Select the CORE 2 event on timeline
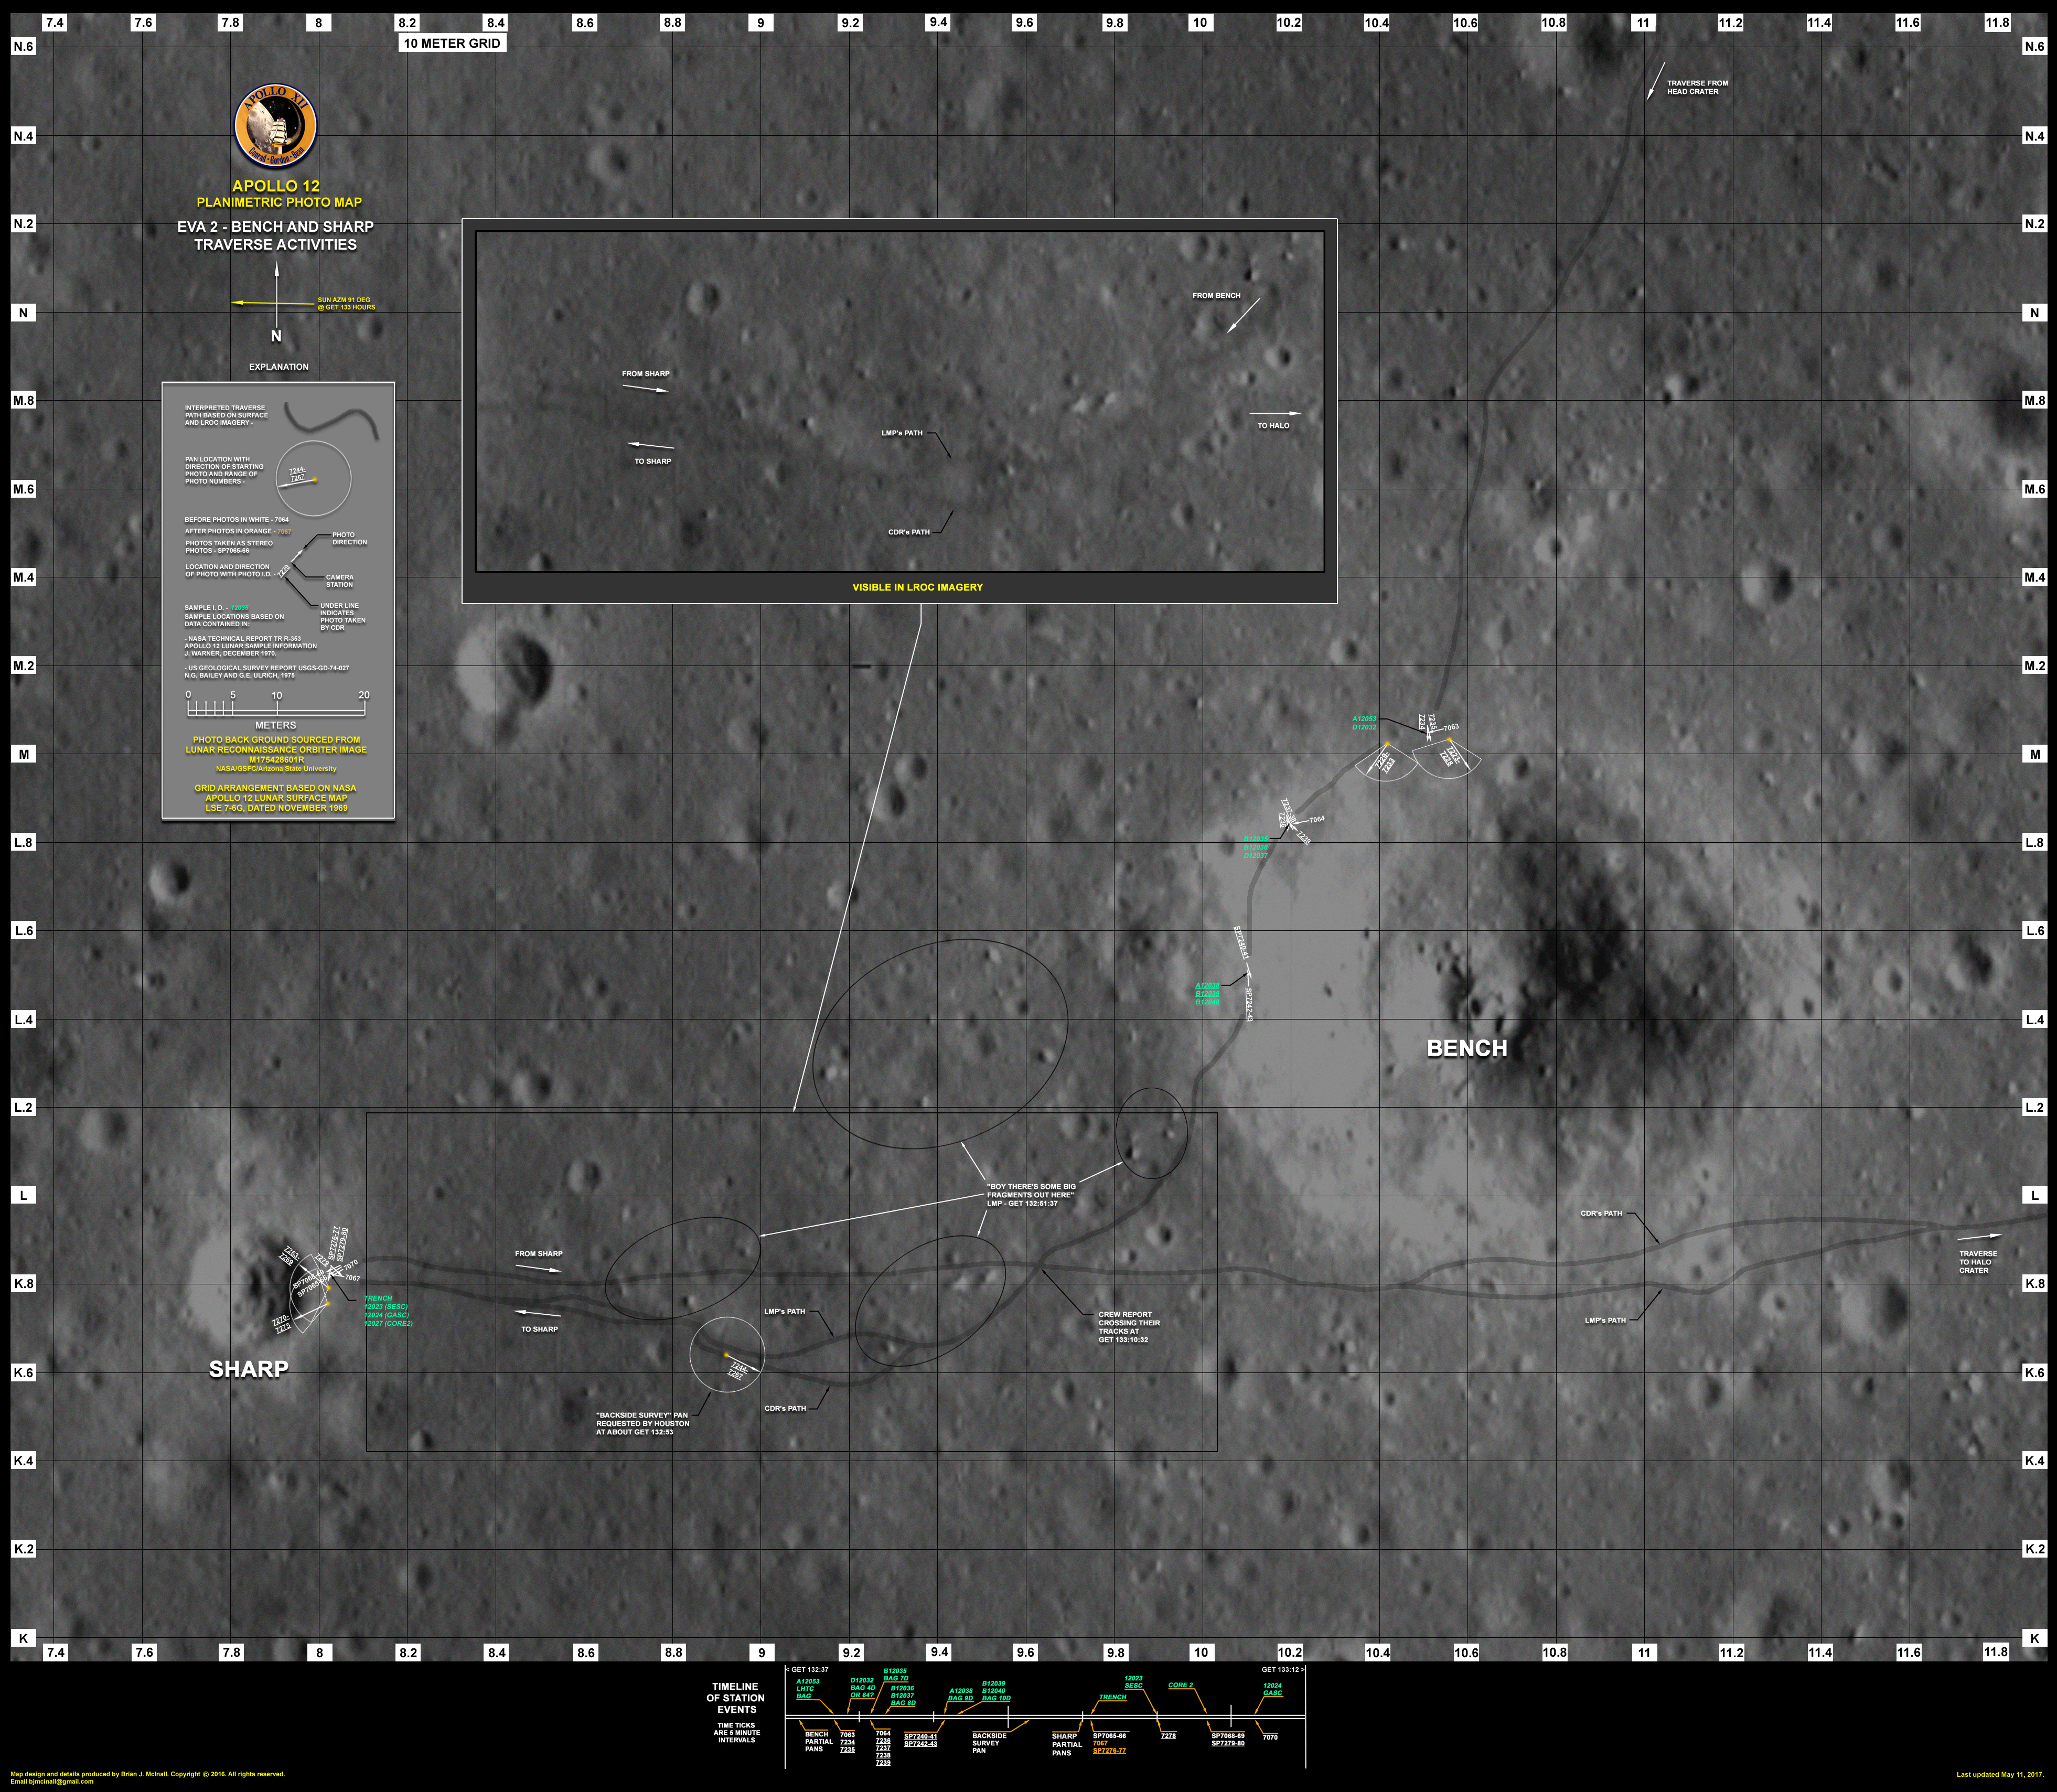The image size is (2057, 1792). (x=1180, y=1685)
